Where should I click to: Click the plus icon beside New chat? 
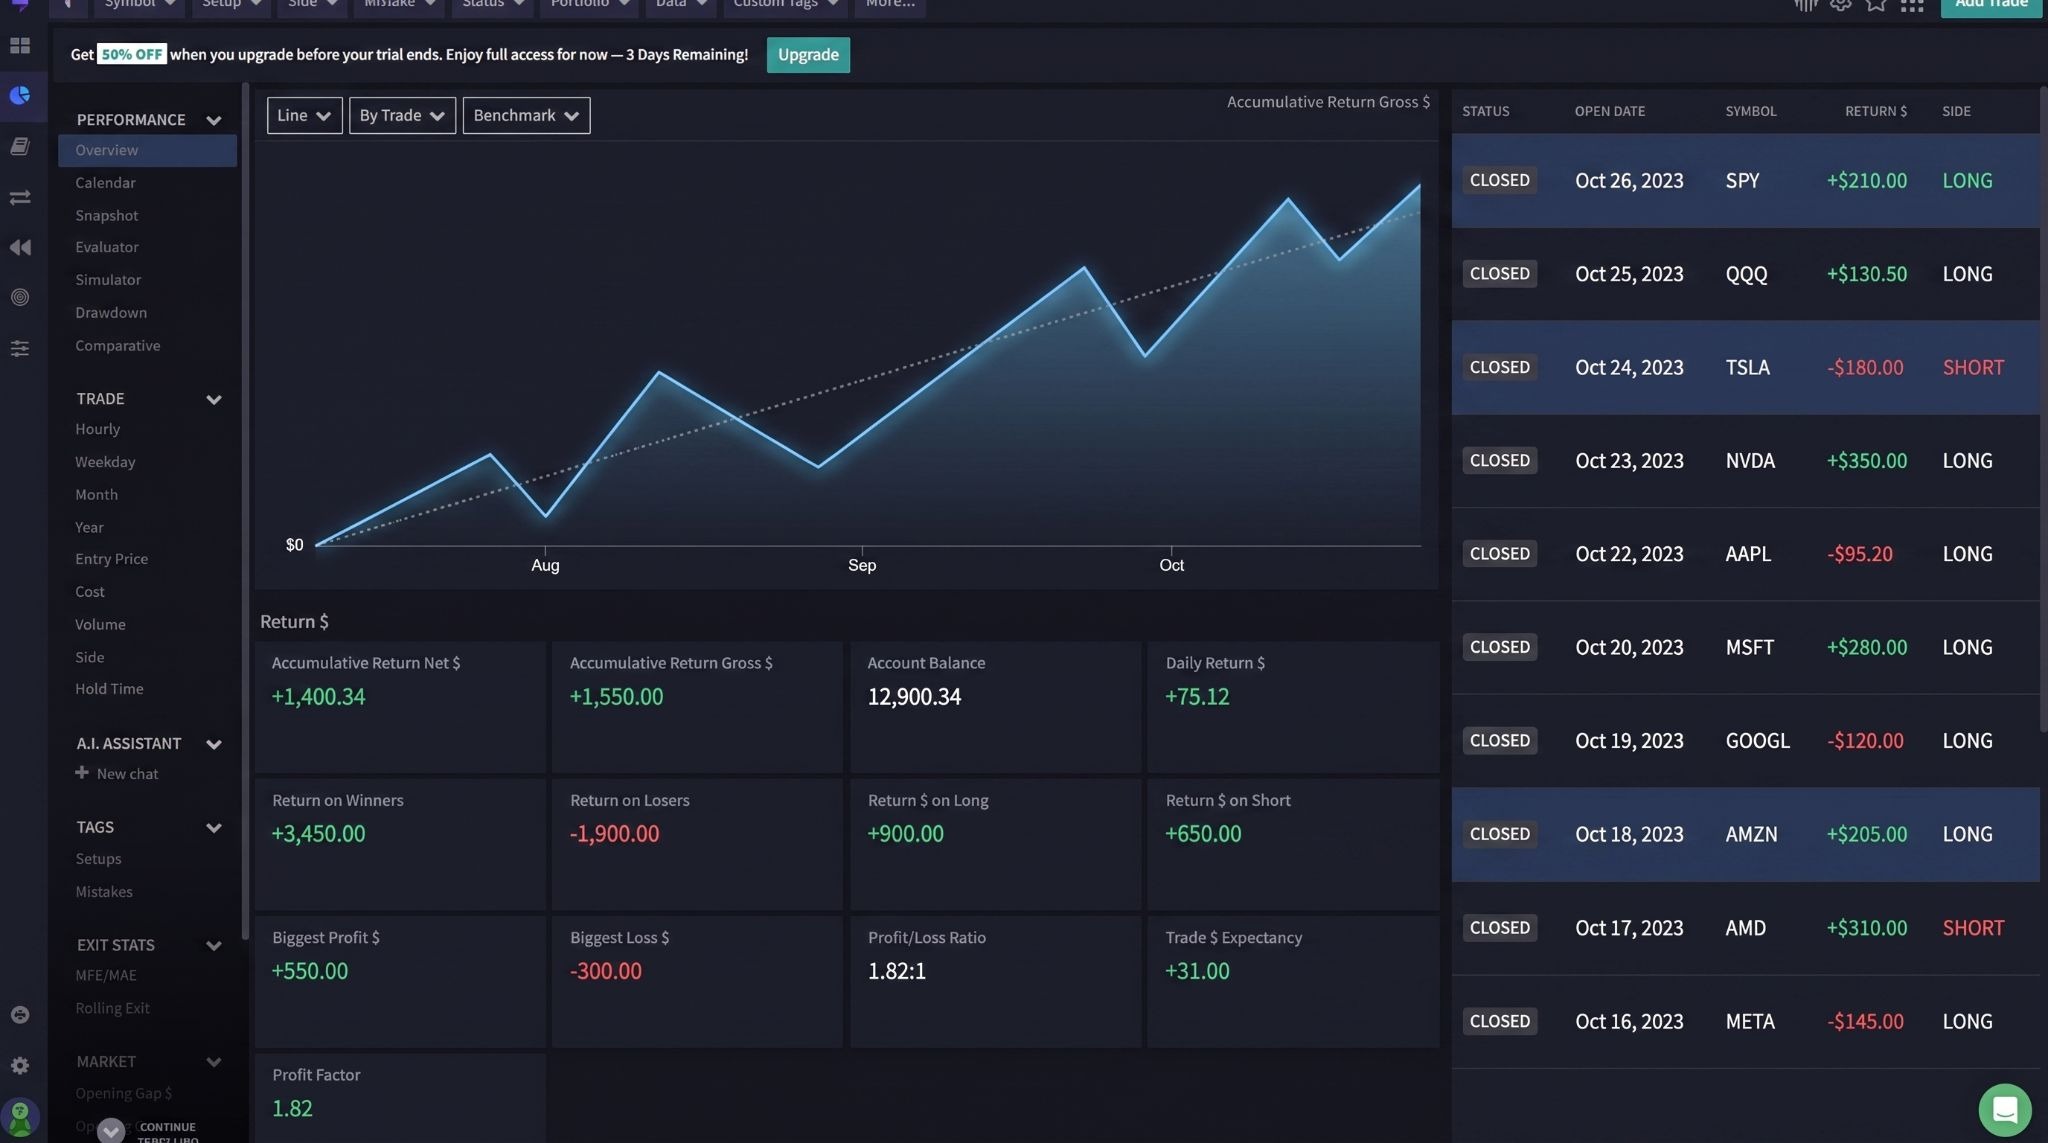click(x=82, y=773)
